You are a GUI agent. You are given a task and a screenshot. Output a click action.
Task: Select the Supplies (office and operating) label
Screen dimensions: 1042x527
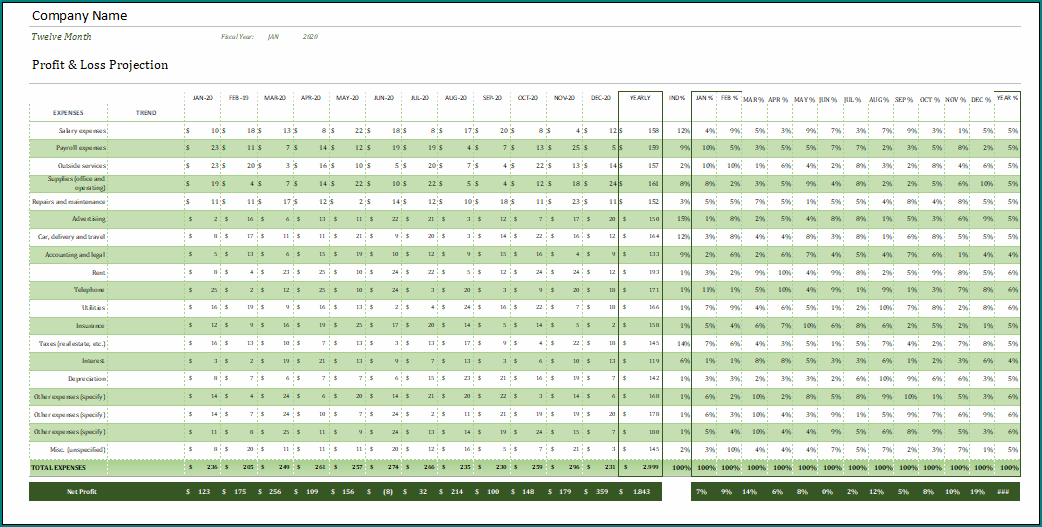pos(76,183)
